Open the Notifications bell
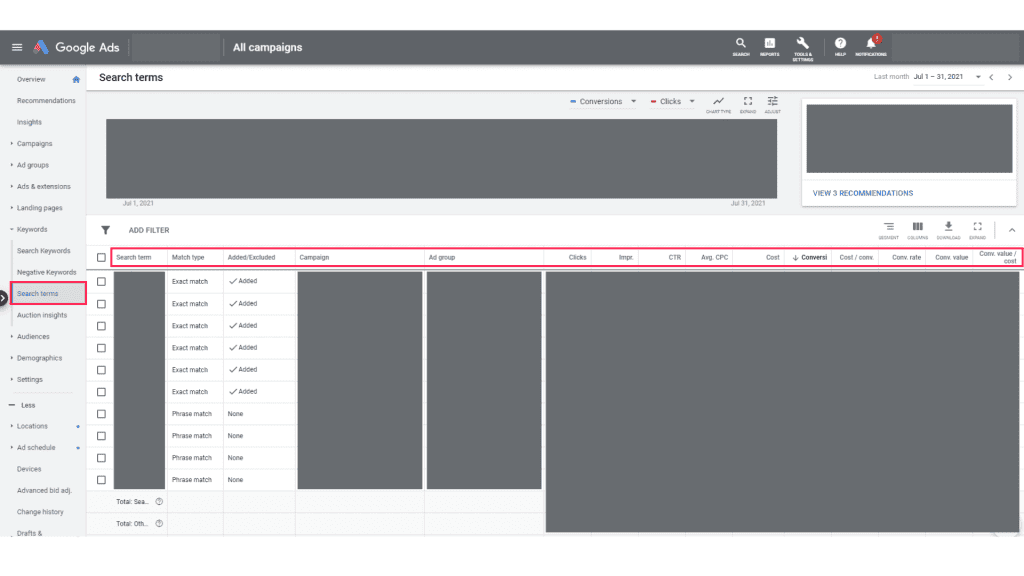This screenshot has width=1024, height=576. [871, 46]
